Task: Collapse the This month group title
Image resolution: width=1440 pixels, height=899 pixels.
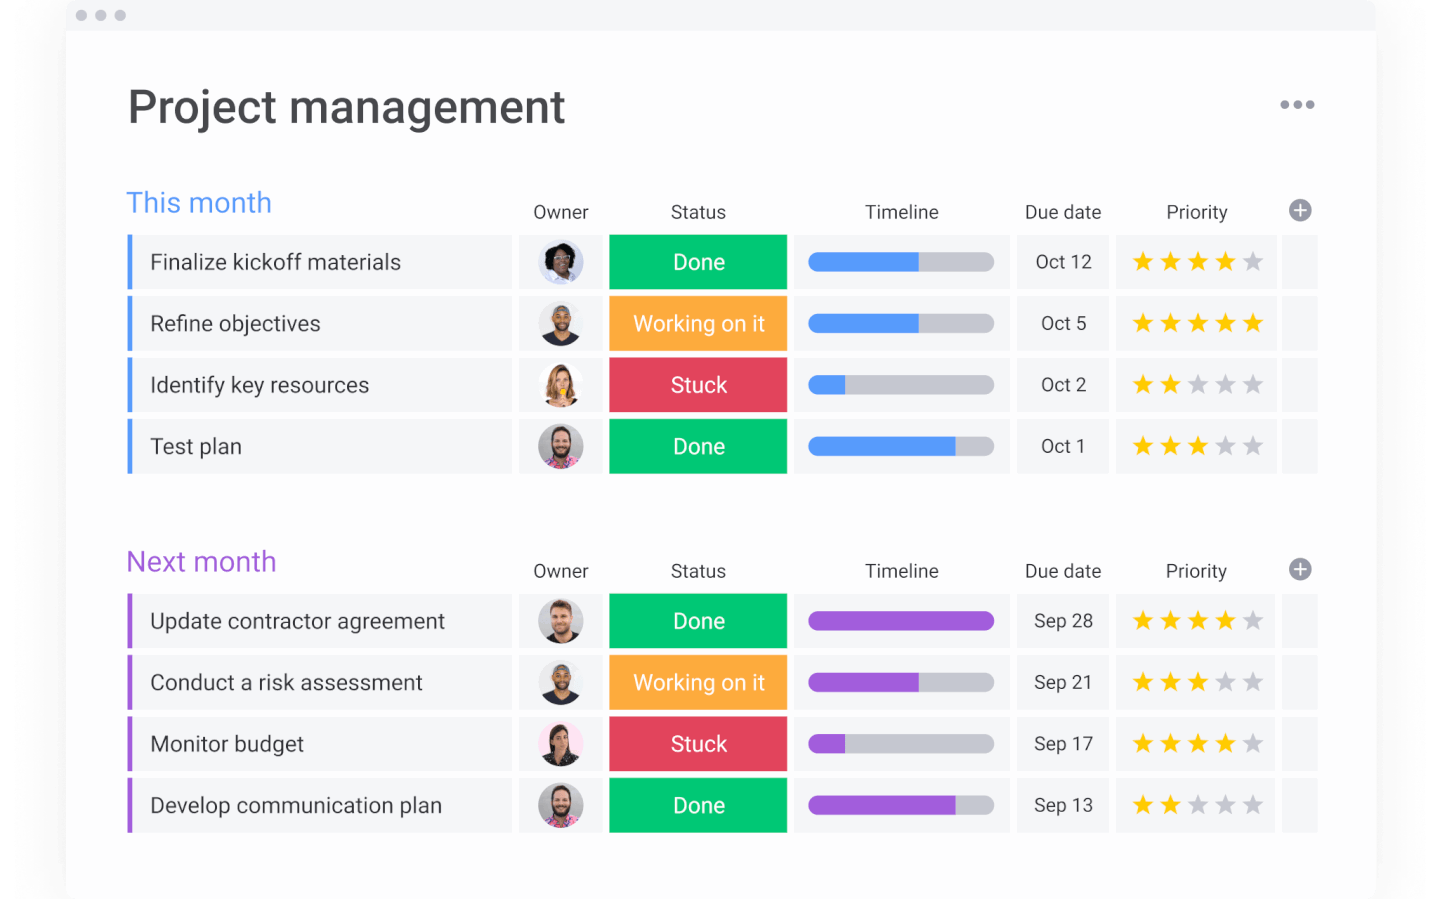Action: point(199,202)
